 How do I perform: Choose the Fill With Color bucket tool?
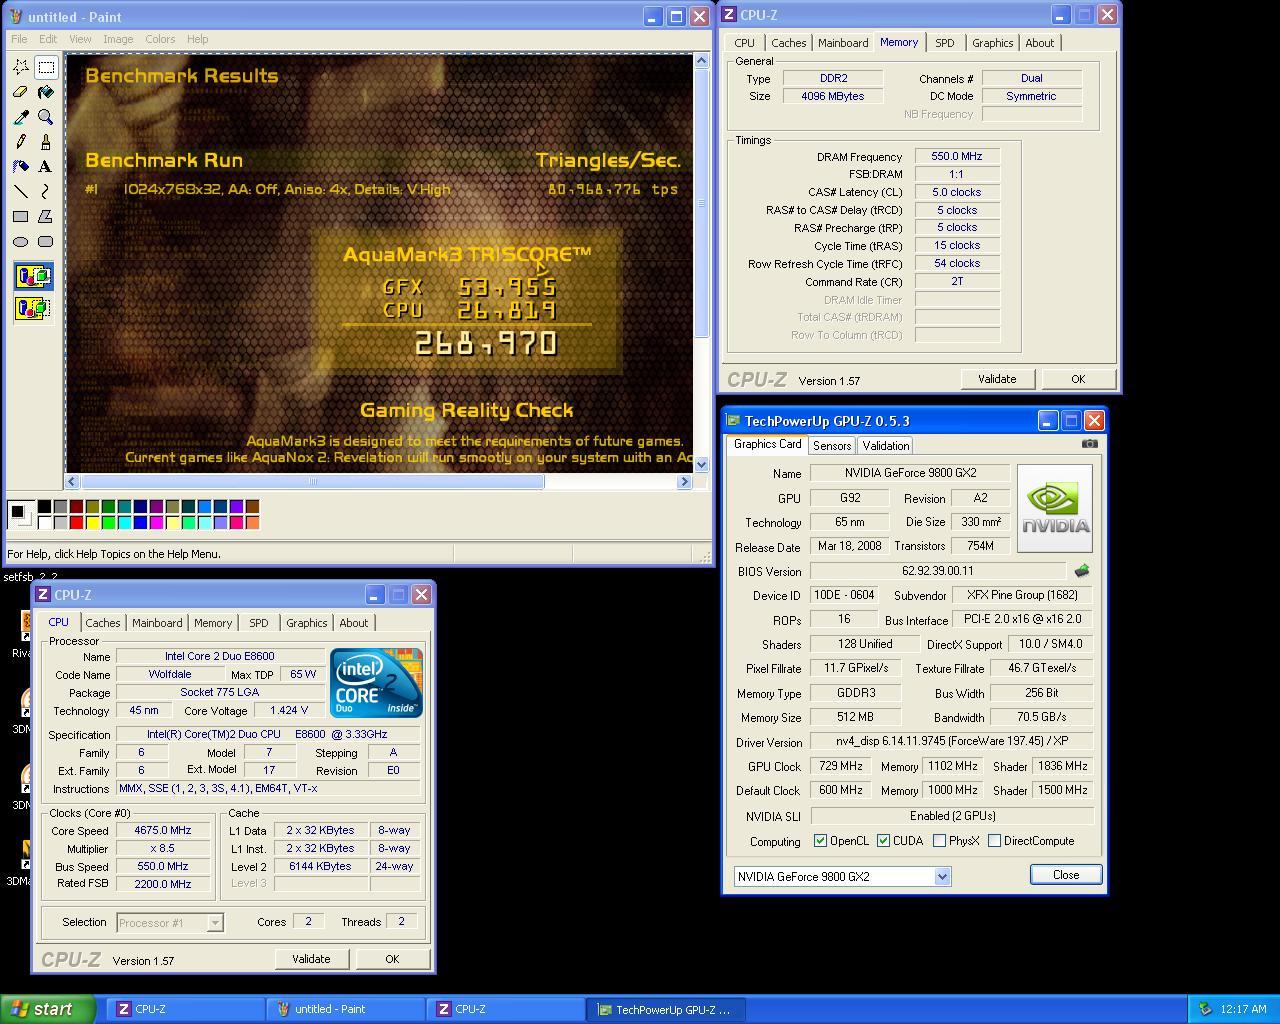tap(46, 92)
